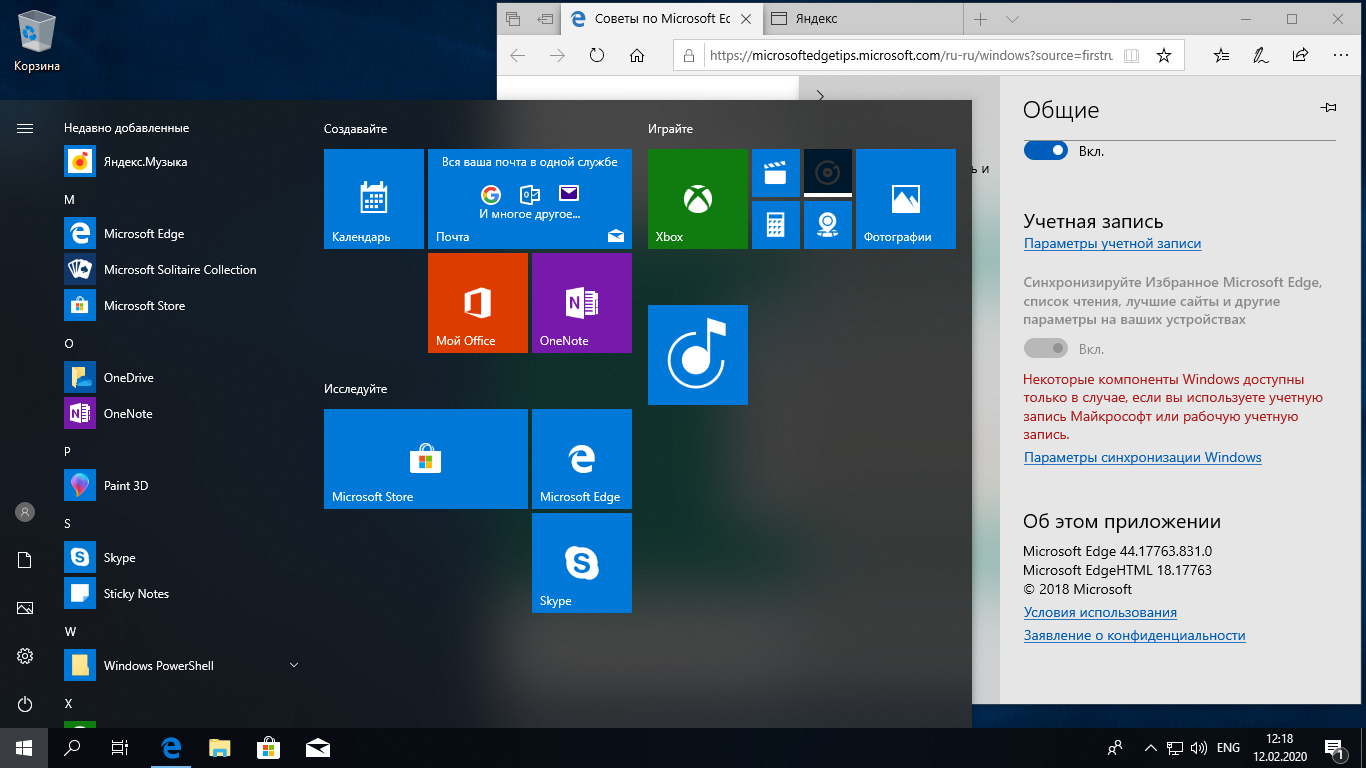Screen dimensions: 1366x768
Task: Click the Add notes pen icon in Edge
Action: pos(1261,56)
